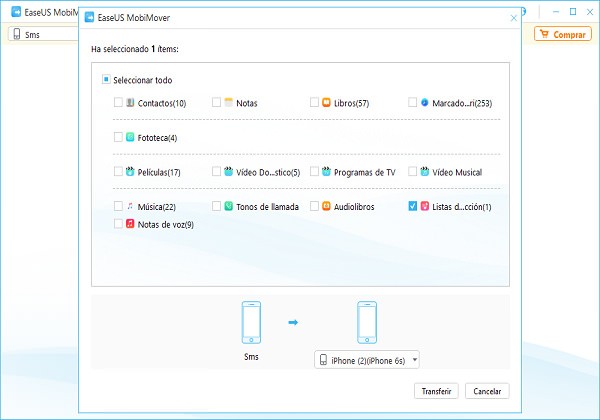Click the Audiolibros orange icon
Viewport: 600px width, 420px height.
click(326, 206)
